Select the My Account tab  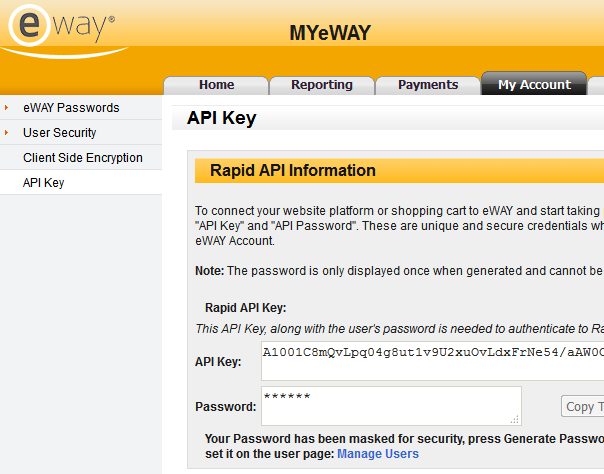click(534, 85)
